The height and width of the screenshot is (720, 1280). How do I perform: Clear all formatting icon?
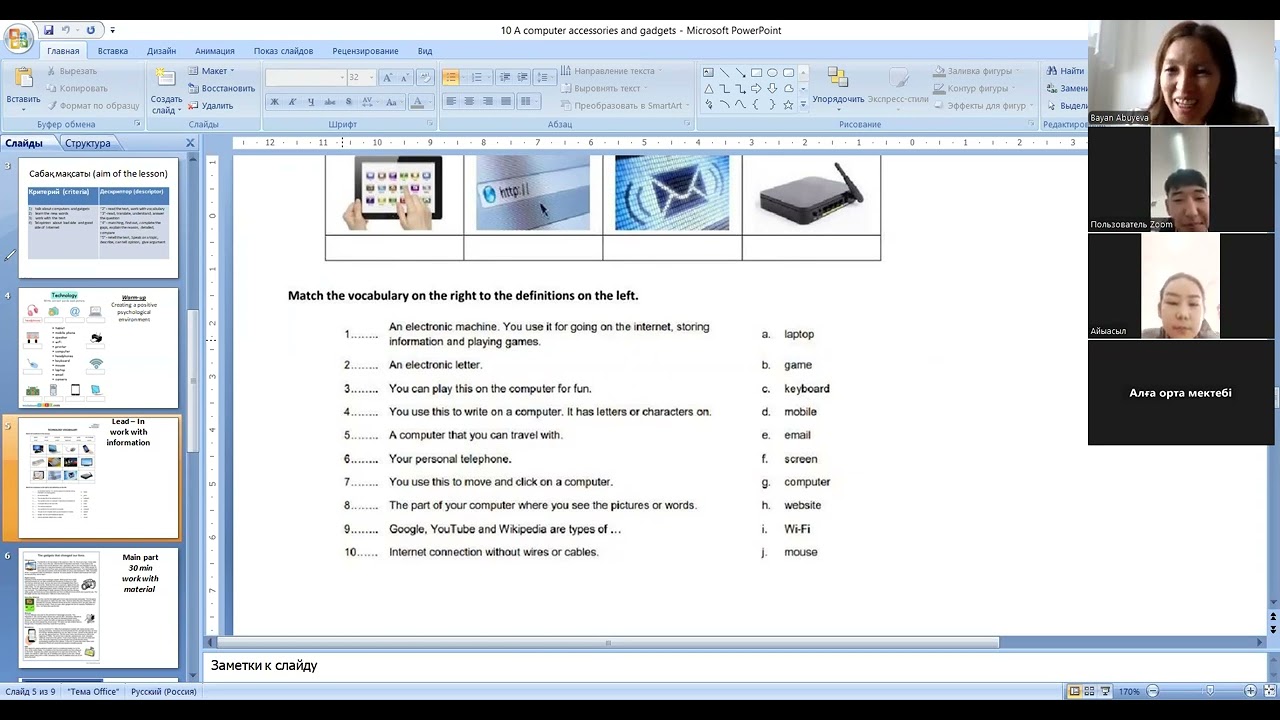point(425,77)
